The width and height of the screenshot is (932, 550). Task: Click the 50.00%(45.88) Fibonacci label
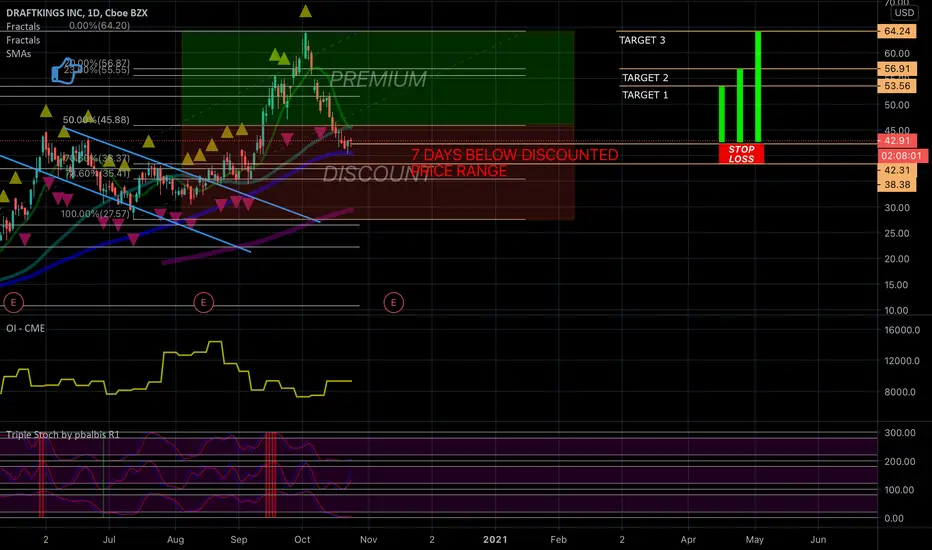tap(96, 120)
